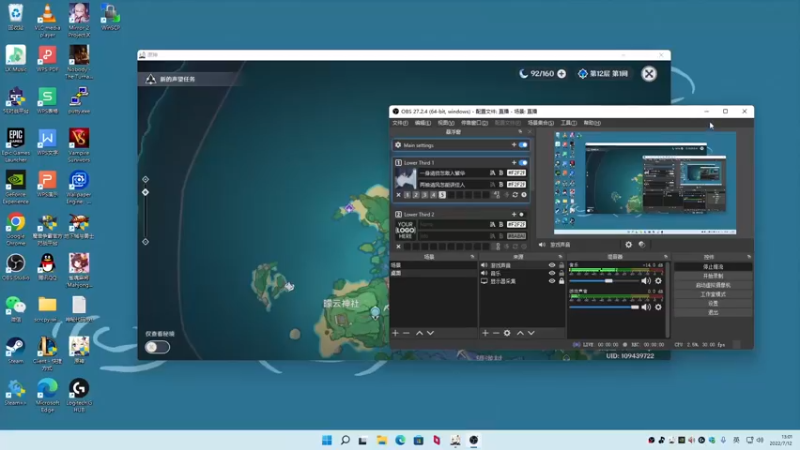Click the first color swatch in Lower Third 2
This screenshot has height=450, width=800.
pyautogui.click(x=516, y=224)
